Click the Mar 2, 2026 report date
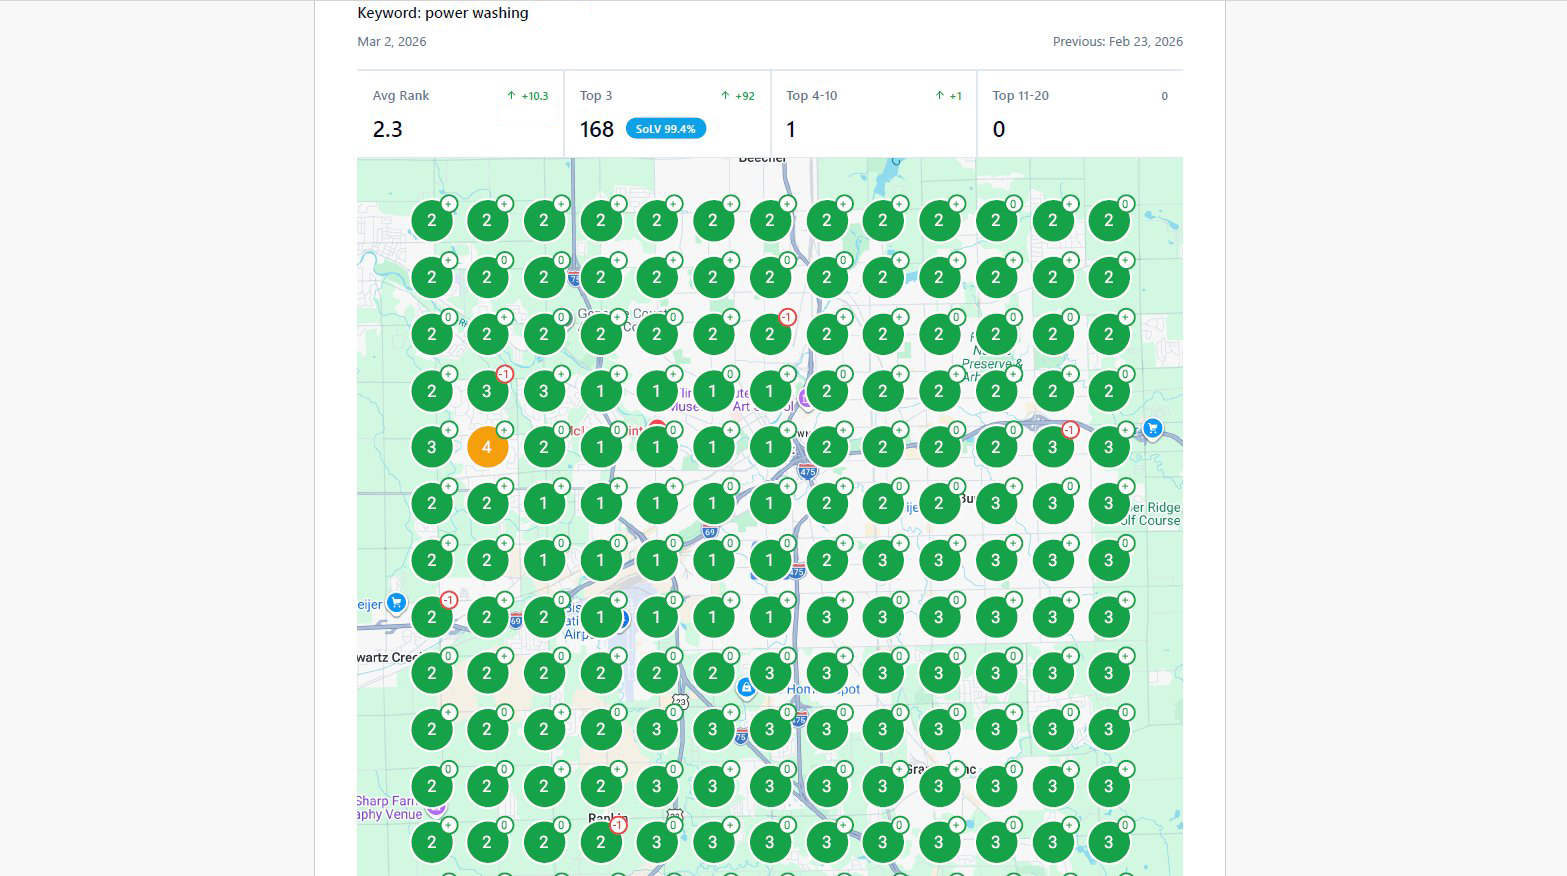 [x=392, y=42]
